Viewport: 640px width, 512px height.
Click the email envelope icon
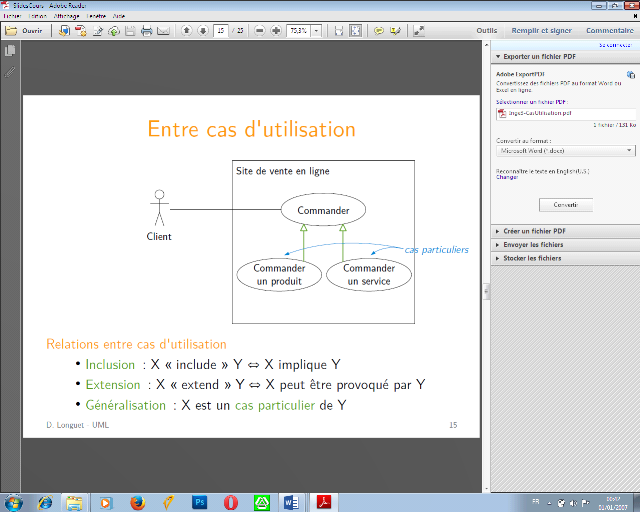pyautogui.click(x=164, y=31)
